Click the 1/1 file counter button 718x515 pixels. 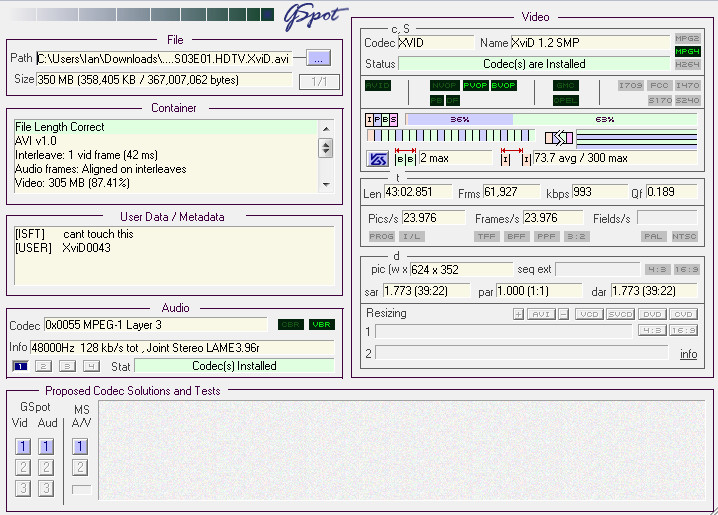click(319, 82)
